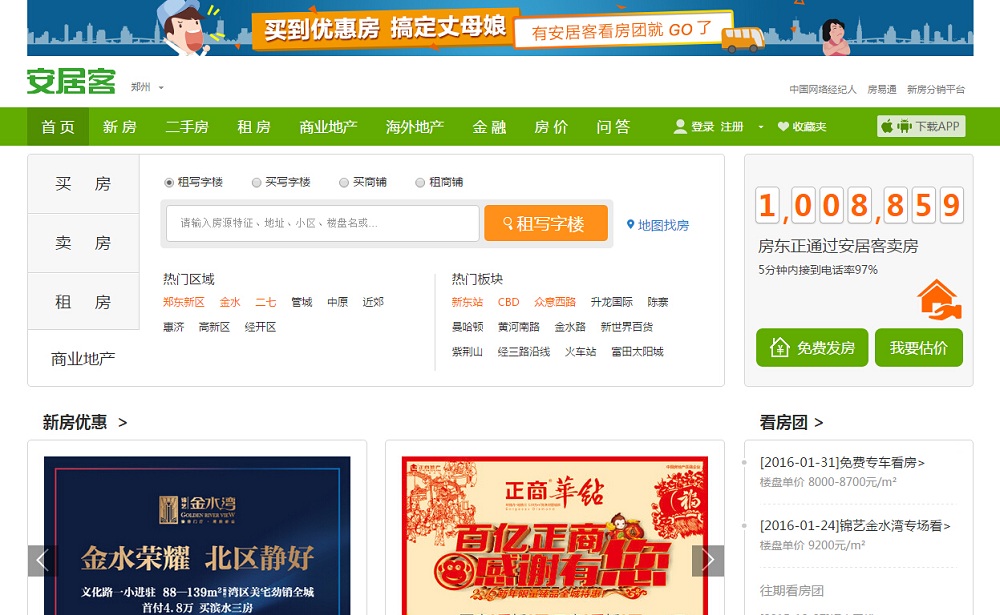Image resolution: width=1000 pixels, height=615 pixels.
Task: Choose the 郑东新区 hot area
Action: pos(184,302)
